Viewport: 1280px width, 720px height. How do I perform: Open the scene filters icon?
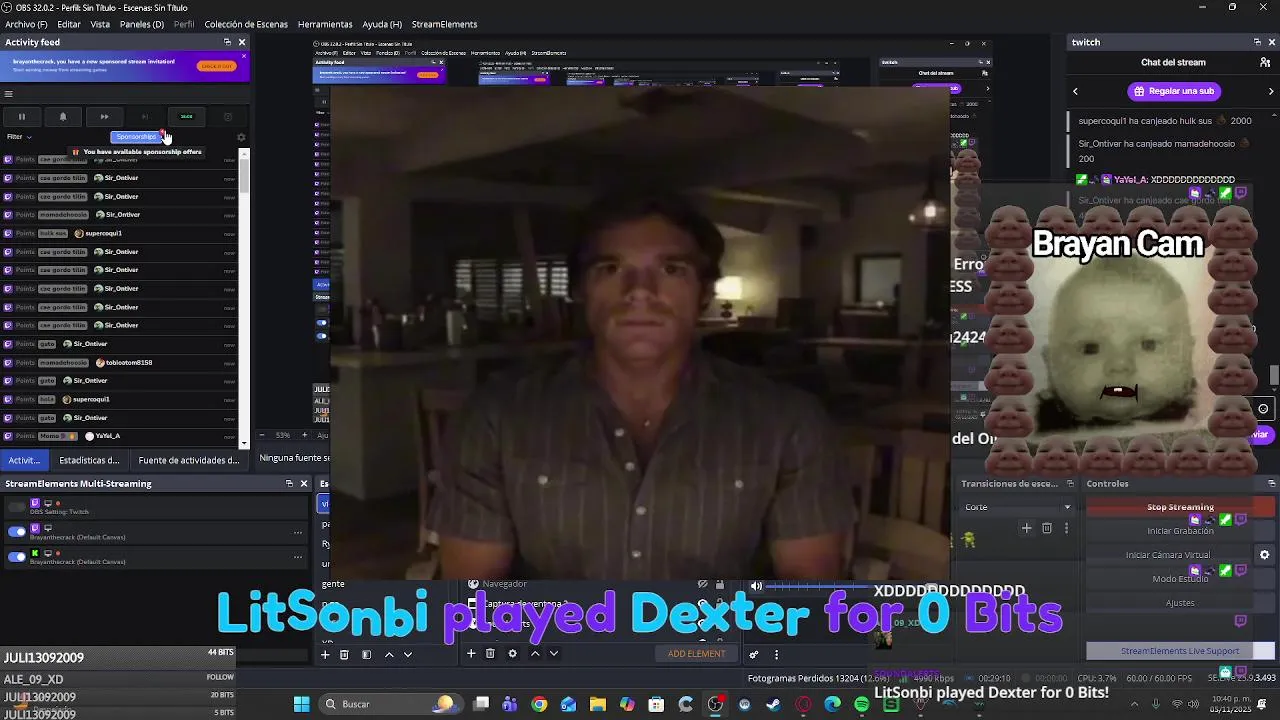click(x=366, y=654)
